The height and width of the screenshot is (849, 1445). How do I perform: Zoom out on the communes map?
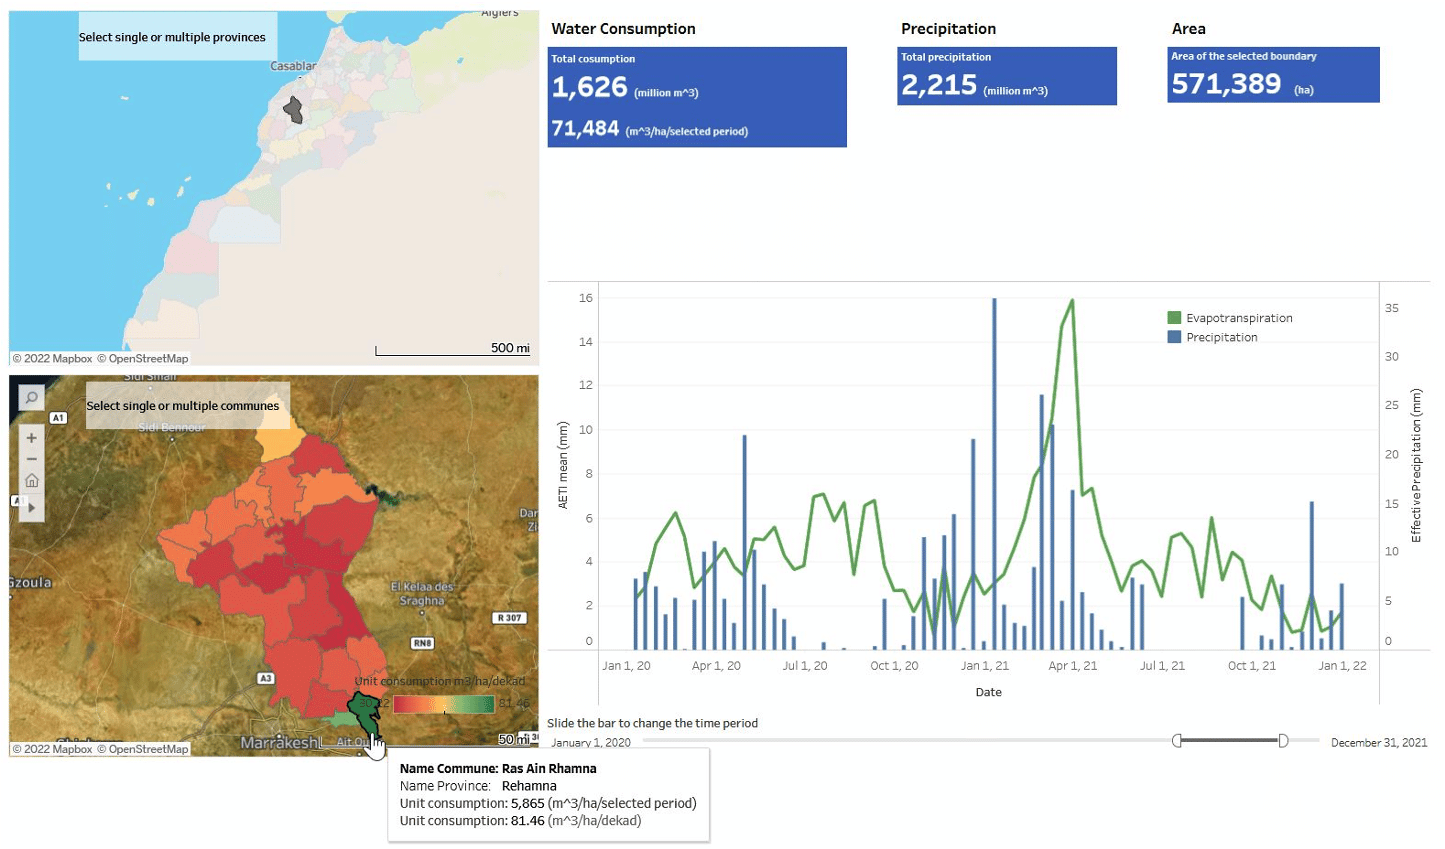[31, 459]
